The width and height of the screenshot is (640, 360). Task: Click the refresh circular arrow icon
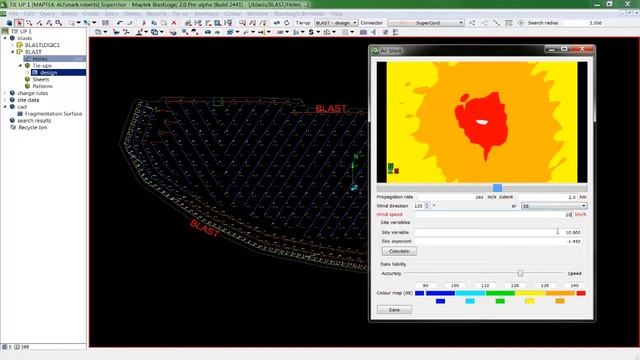pos(287,23)
